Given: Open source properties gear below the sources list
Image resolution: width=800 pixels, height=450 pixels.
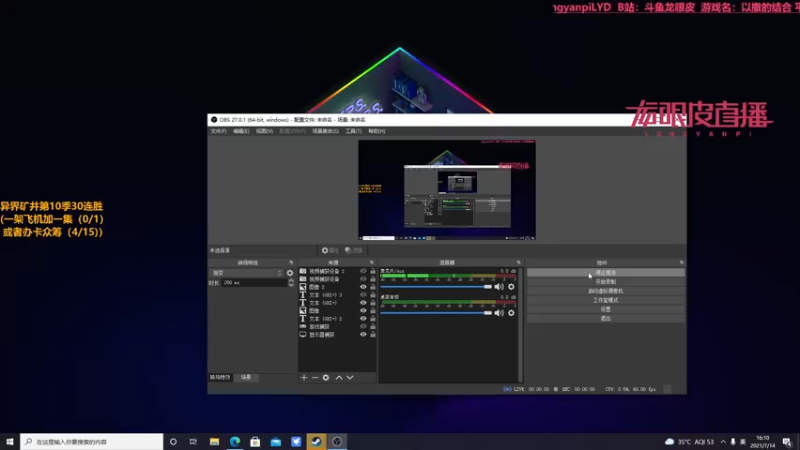Looking at the screenshot, I should tap(326, 378).
